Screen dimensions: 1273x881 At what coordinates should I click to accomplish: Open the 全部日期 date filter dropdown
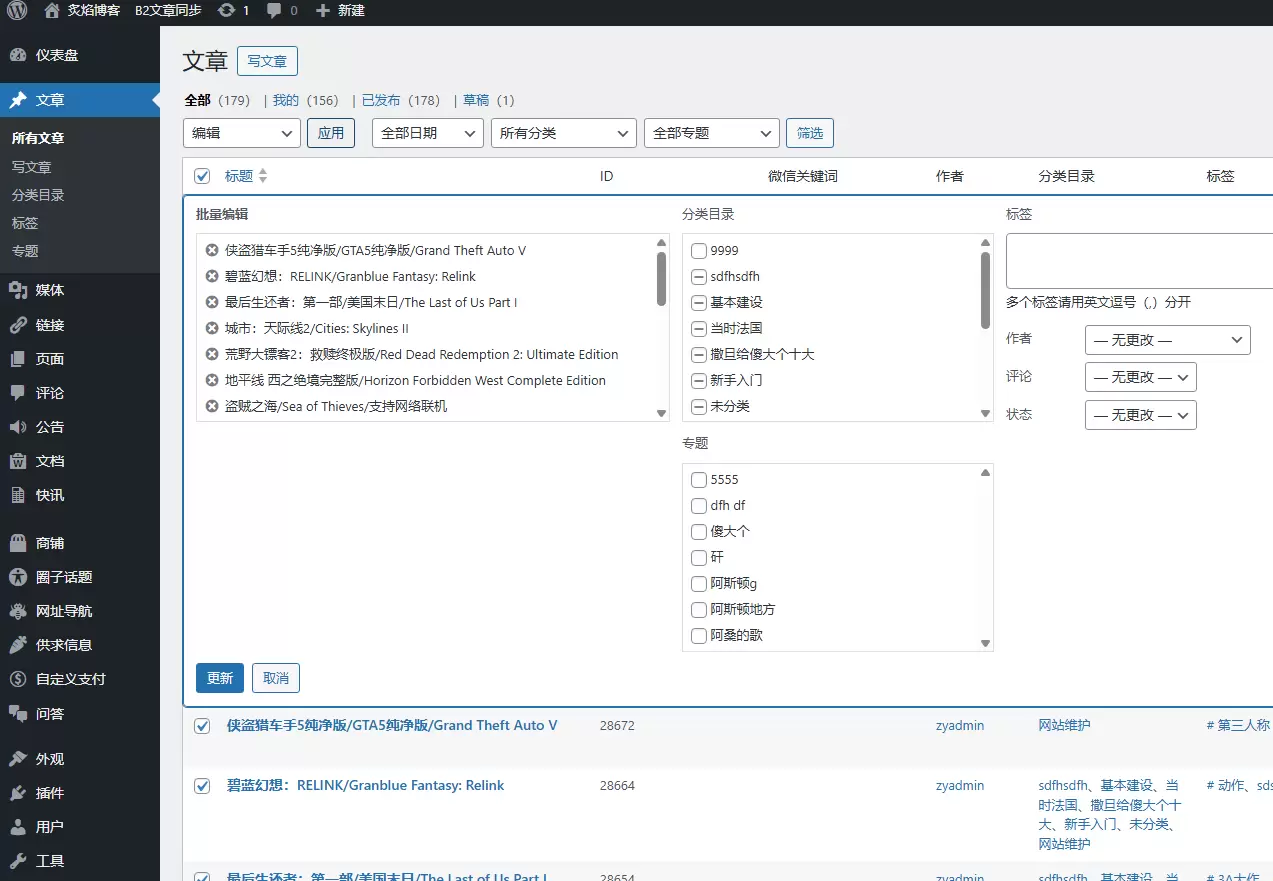coord(428,133)
